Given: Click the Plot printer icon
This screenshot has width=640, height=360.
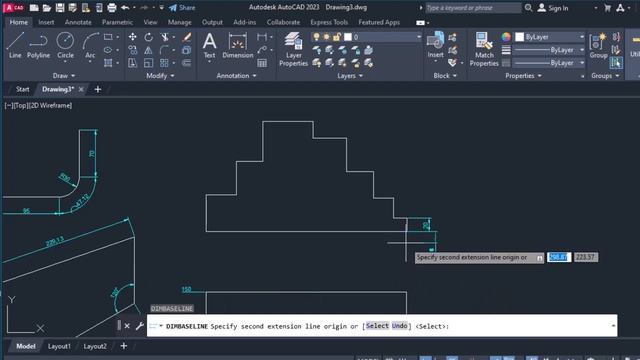Looking at the screenshot, I should click(x=111, y=8).
